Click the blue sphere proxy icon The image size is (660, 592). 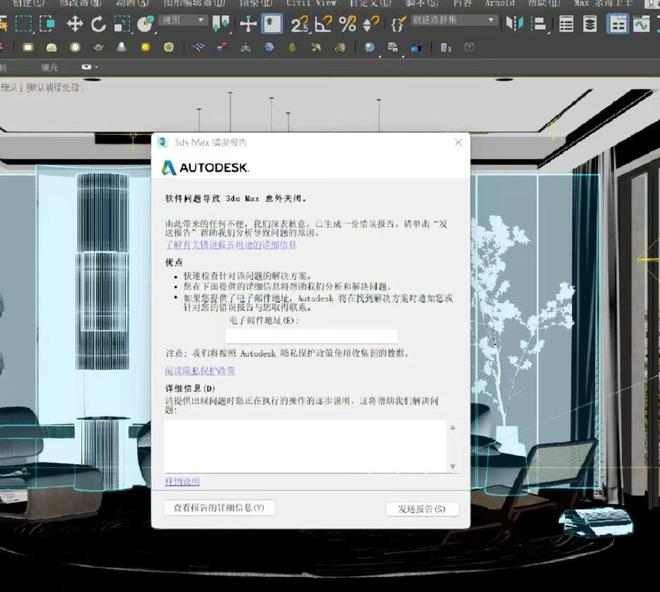point(269,47)
